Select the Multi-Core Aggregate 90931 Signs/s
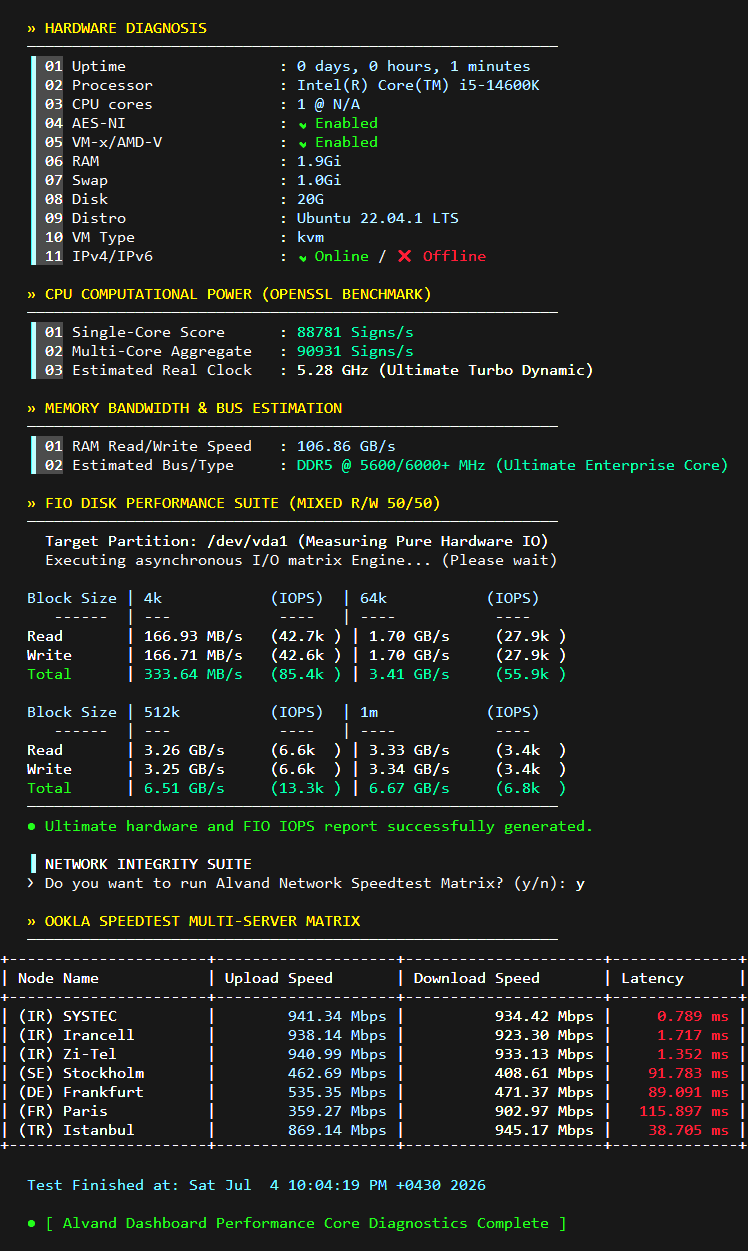 (355, 351)
